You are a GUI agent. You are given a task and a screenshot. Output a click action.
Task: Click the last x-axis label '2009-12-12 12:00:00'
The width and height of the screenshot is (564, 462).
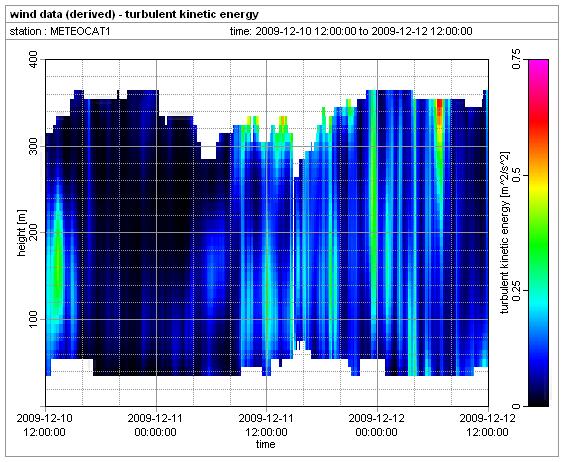[488, 425]
